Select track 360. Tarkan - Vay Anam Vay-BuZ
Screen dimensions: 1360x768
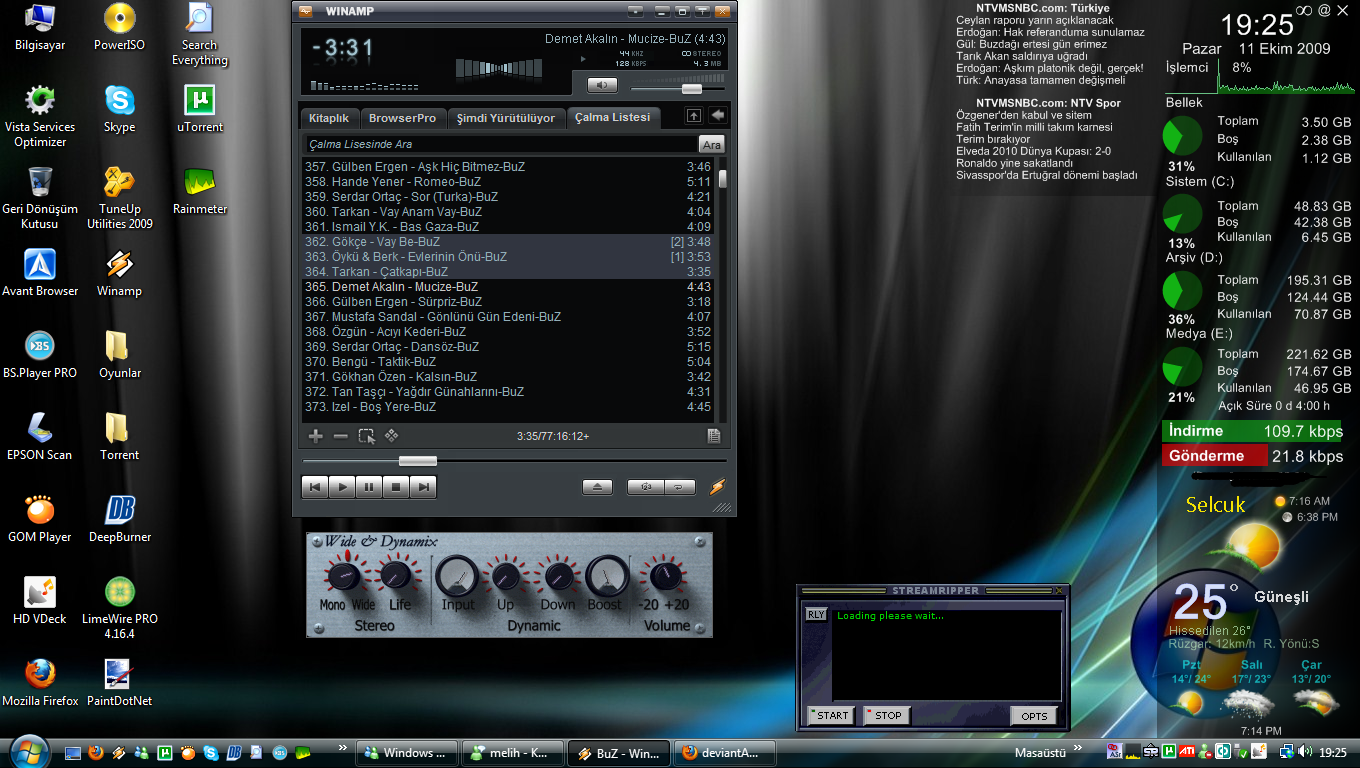pos(508,212)
